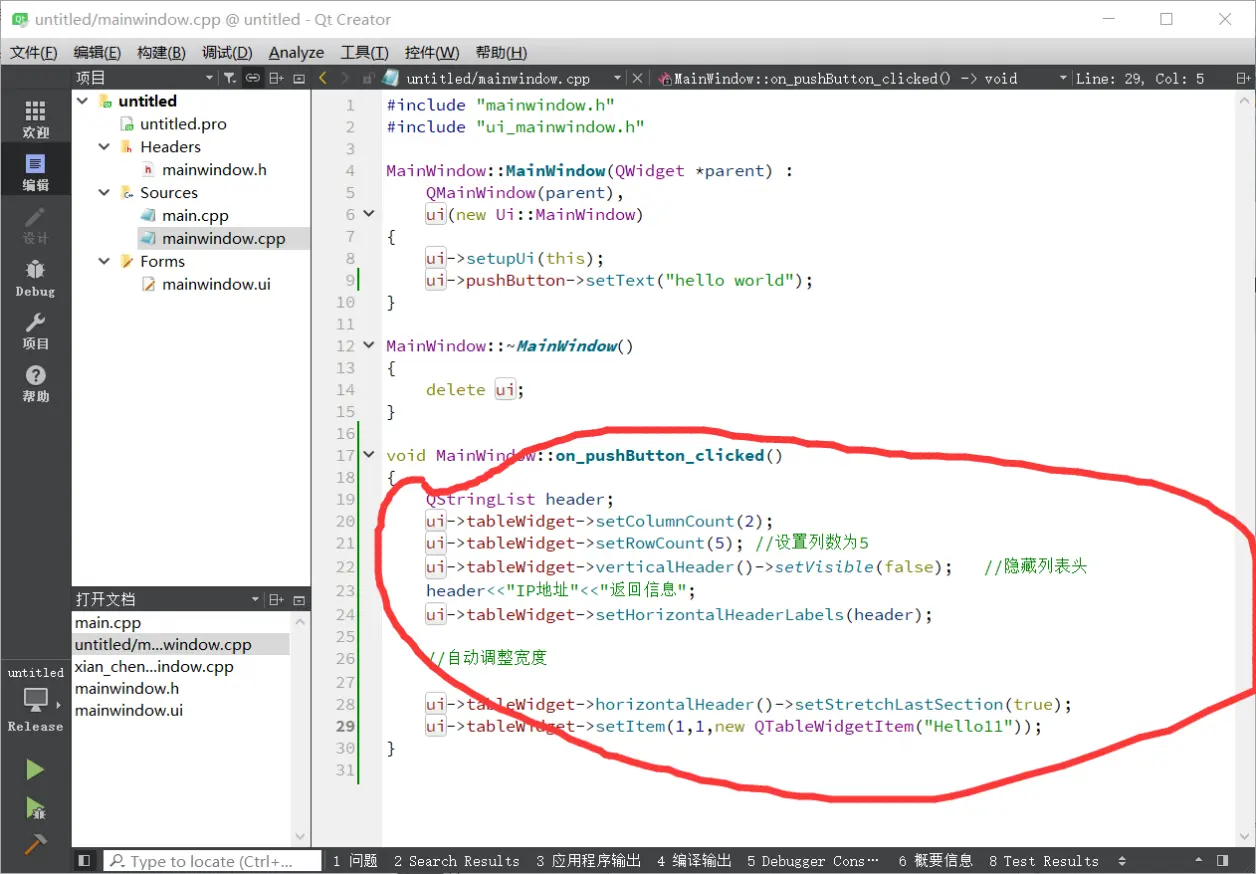Collapse the untitled project tree node
1256x874 pixels.
click(x=83, y=101)
